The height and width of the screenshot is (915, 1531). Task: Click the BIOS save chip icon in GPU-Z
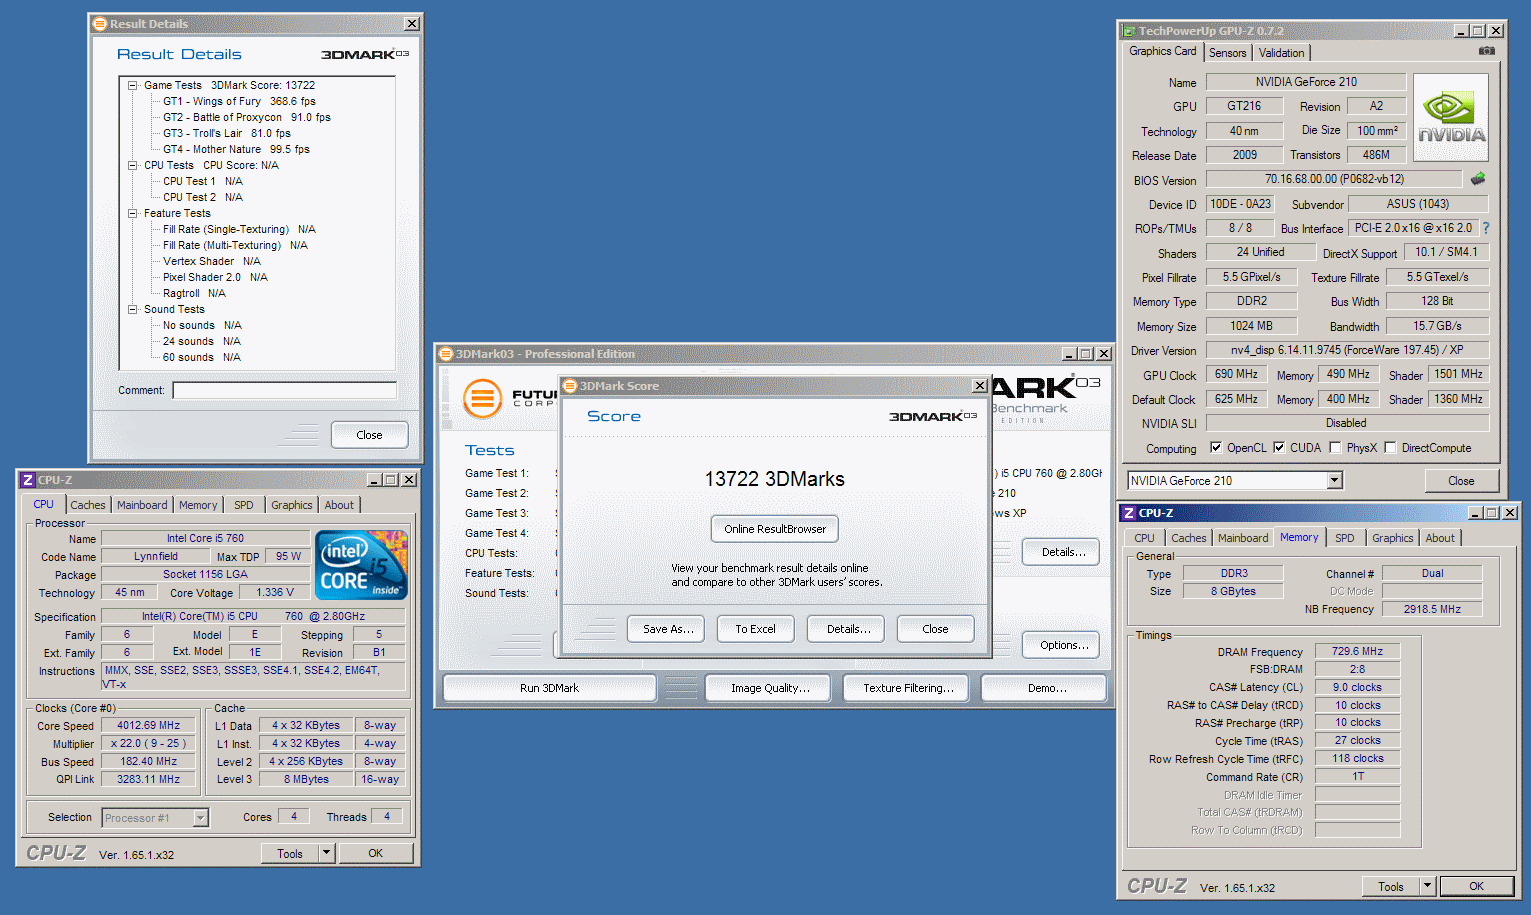(x=1477, y=179)
